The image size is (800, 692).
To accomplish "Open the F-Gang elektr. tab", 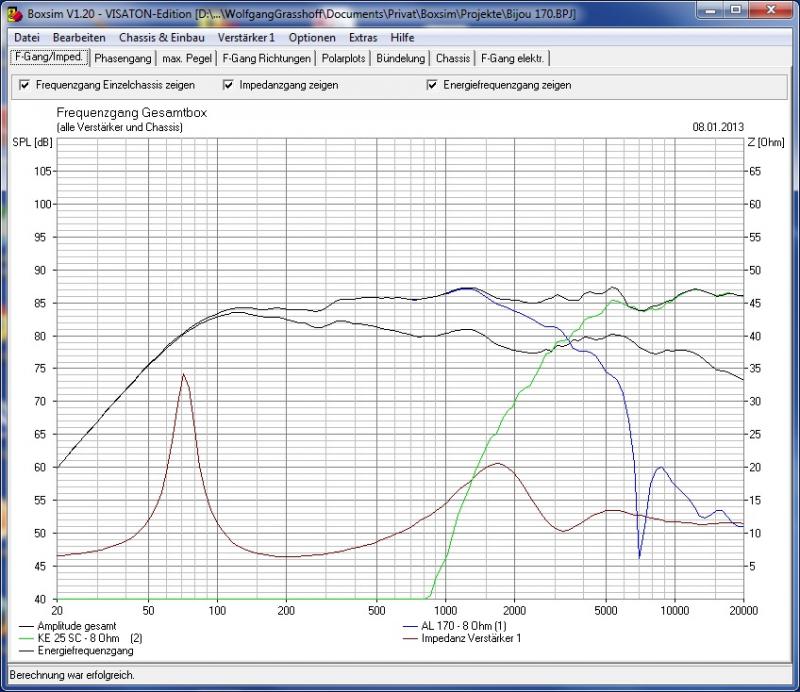I will coord(512,58).
